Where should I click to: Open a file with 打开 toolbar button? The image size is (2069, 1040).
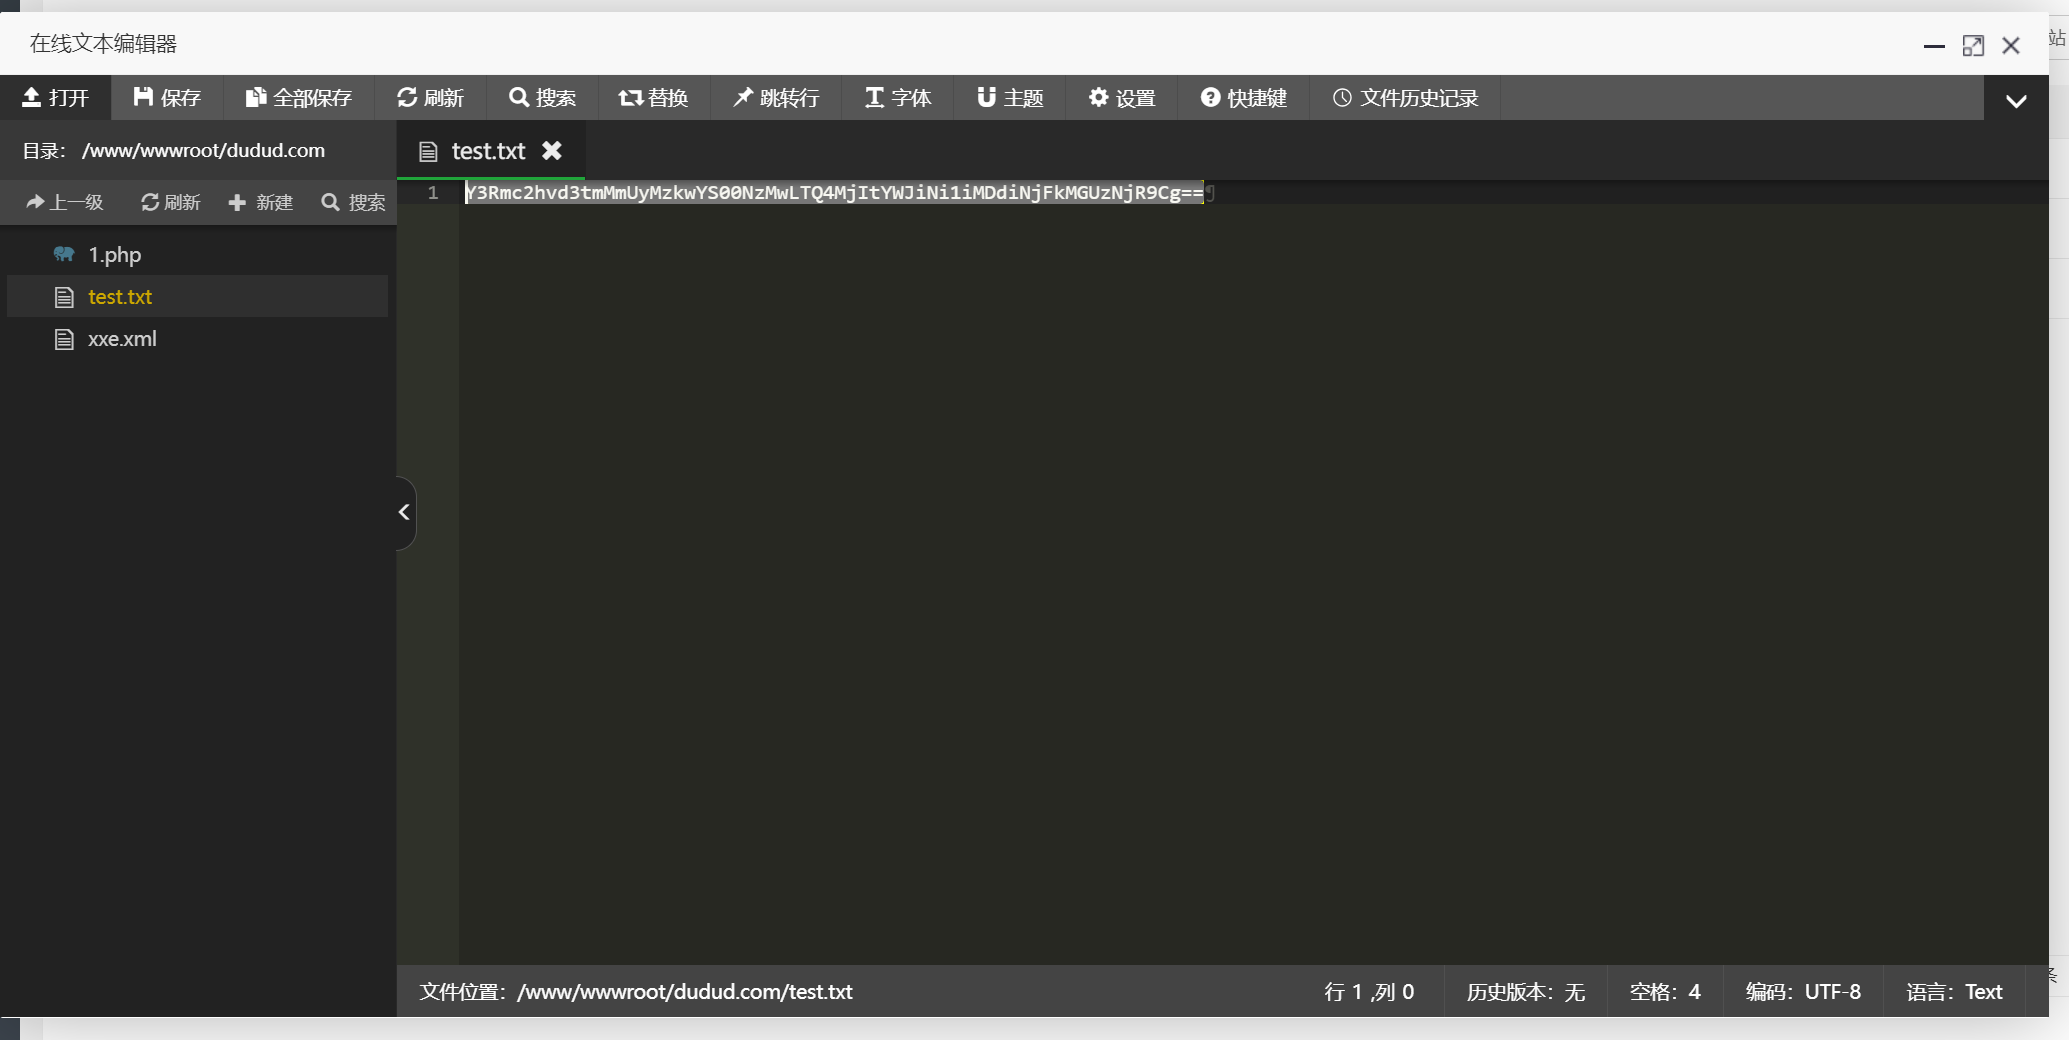pos(55,97)
